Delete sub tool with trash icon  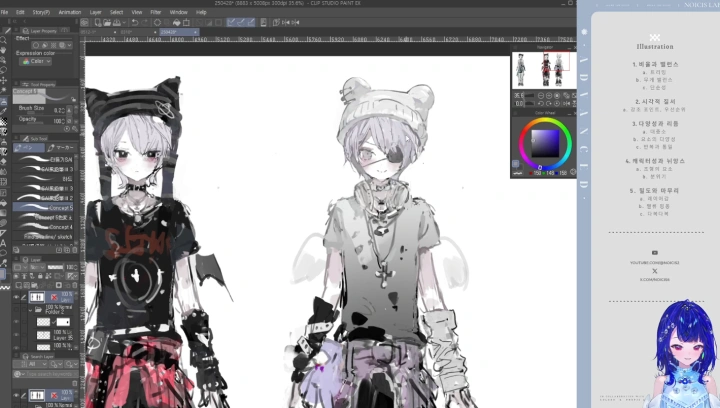click(x=75, y=250)
